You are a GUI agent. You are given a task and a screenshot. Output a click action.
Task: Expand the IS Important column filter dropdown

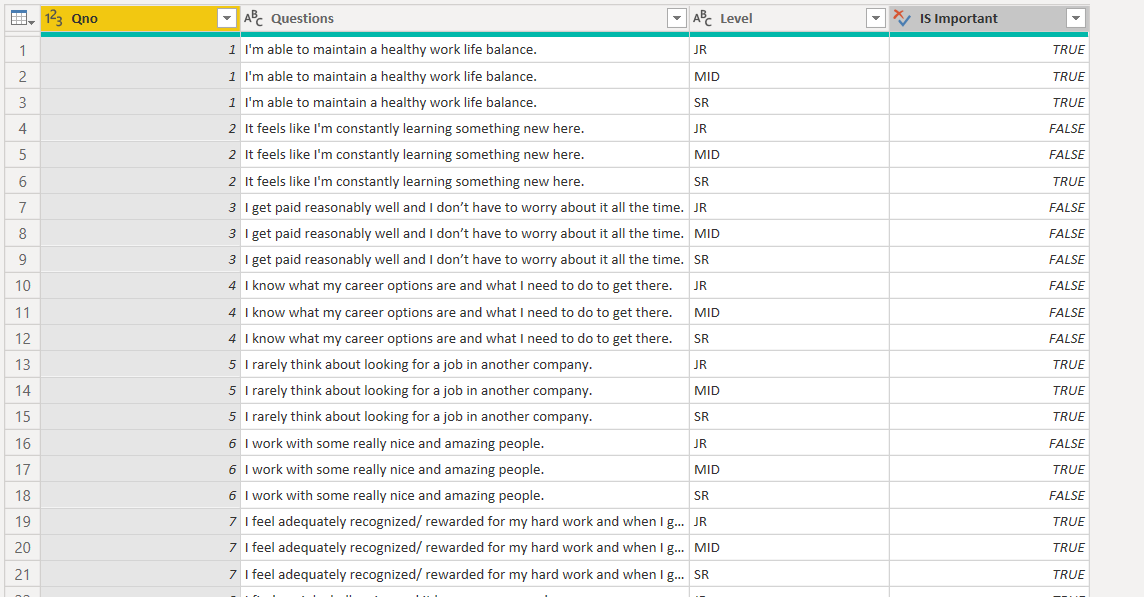tap(1076, 18)
